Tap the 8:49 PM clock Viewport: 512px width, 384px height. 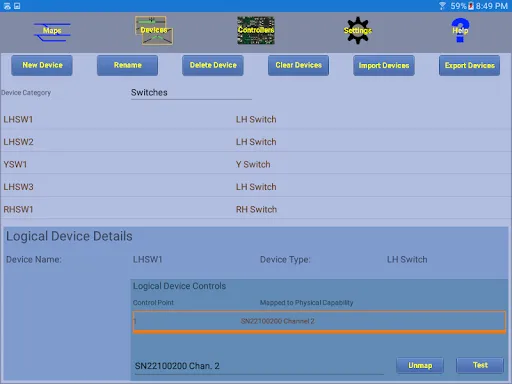(492, 6)
